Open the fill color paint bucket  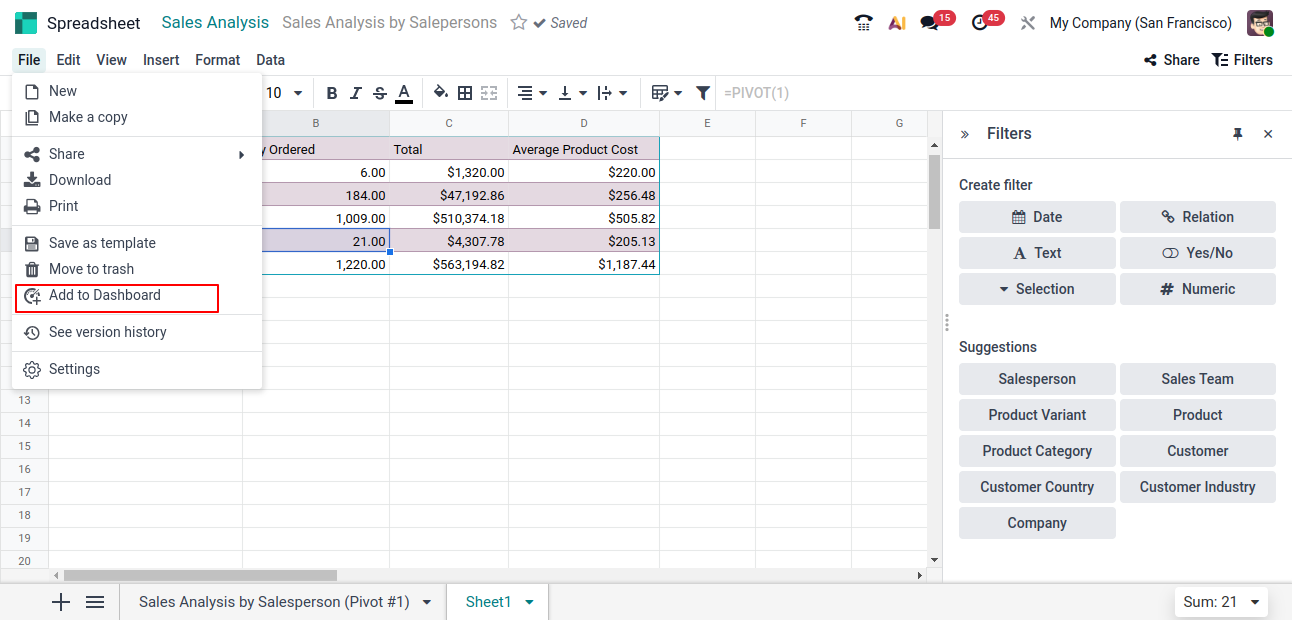[440, 93]
